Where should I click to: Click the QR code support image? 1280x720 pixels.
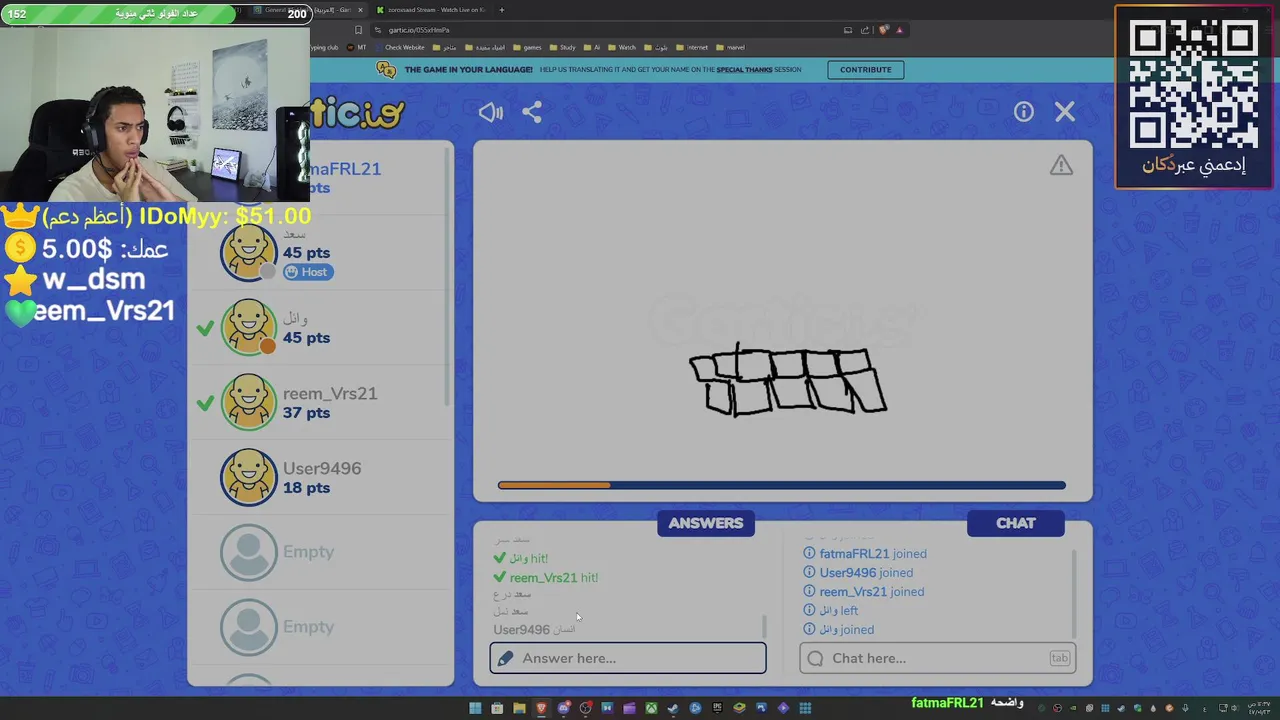(1193, 82)
